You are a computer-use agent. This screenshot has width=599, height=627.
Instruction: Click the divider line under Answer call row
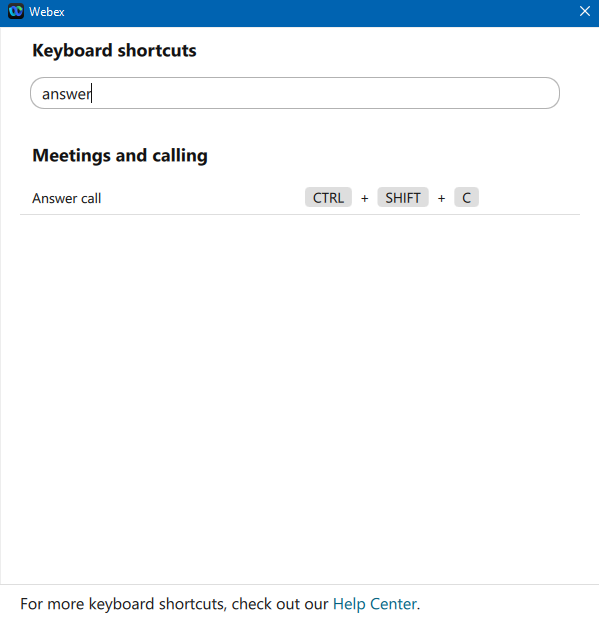(x=300, y=214)
